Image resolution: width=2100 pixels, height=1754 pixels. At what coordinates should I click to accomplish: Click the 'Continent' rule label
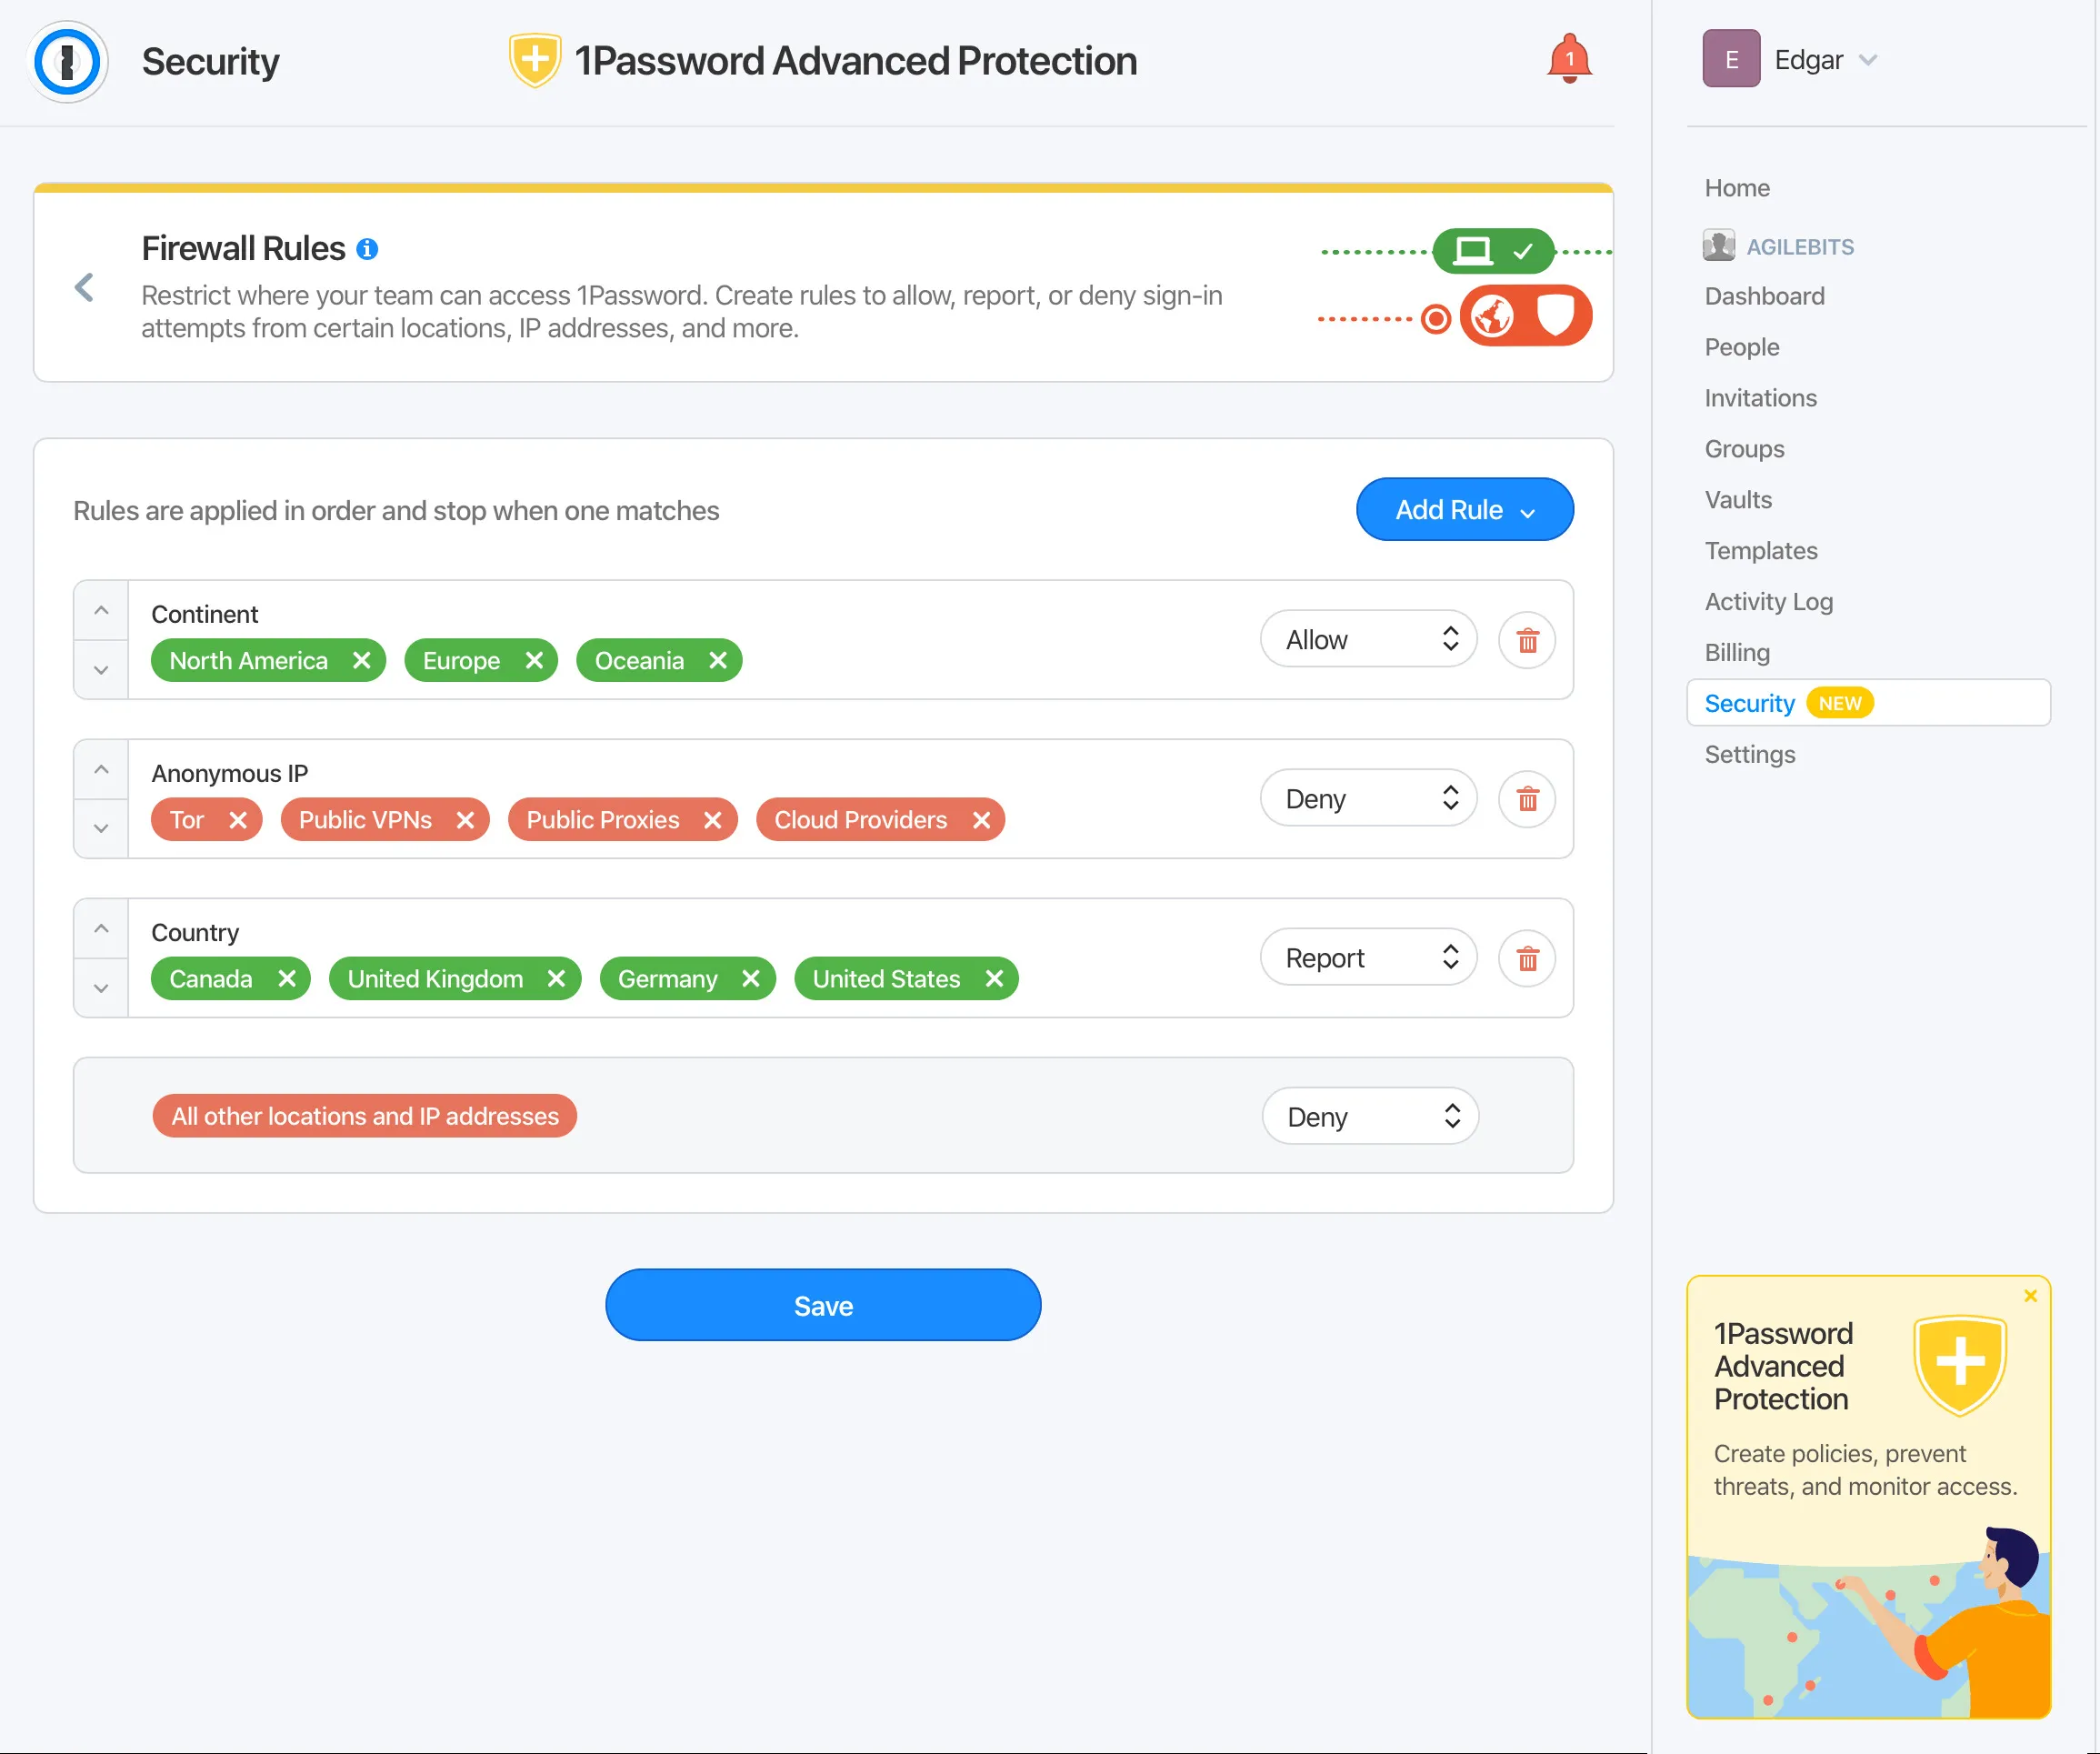pos(204,614)
